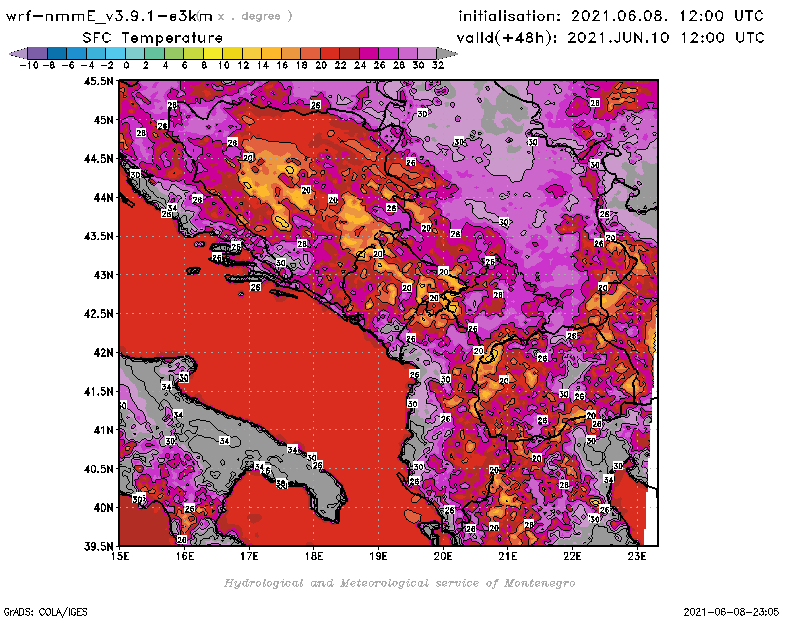Viewport: 800px width, 618px height.
Task: Click the latitude label '42.5N'
Action: point(98,314)
